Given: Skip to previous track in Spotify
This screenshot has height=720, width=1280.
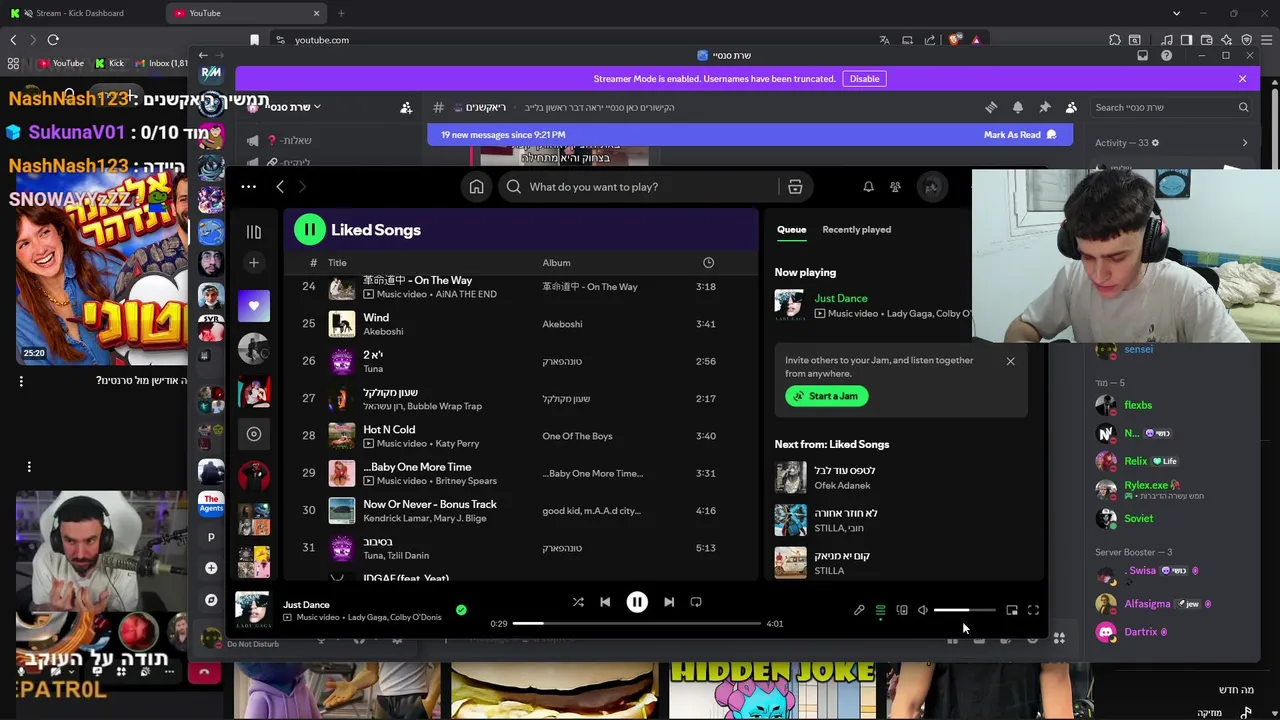Looking at the screenshot, I should tap(605, 602).
